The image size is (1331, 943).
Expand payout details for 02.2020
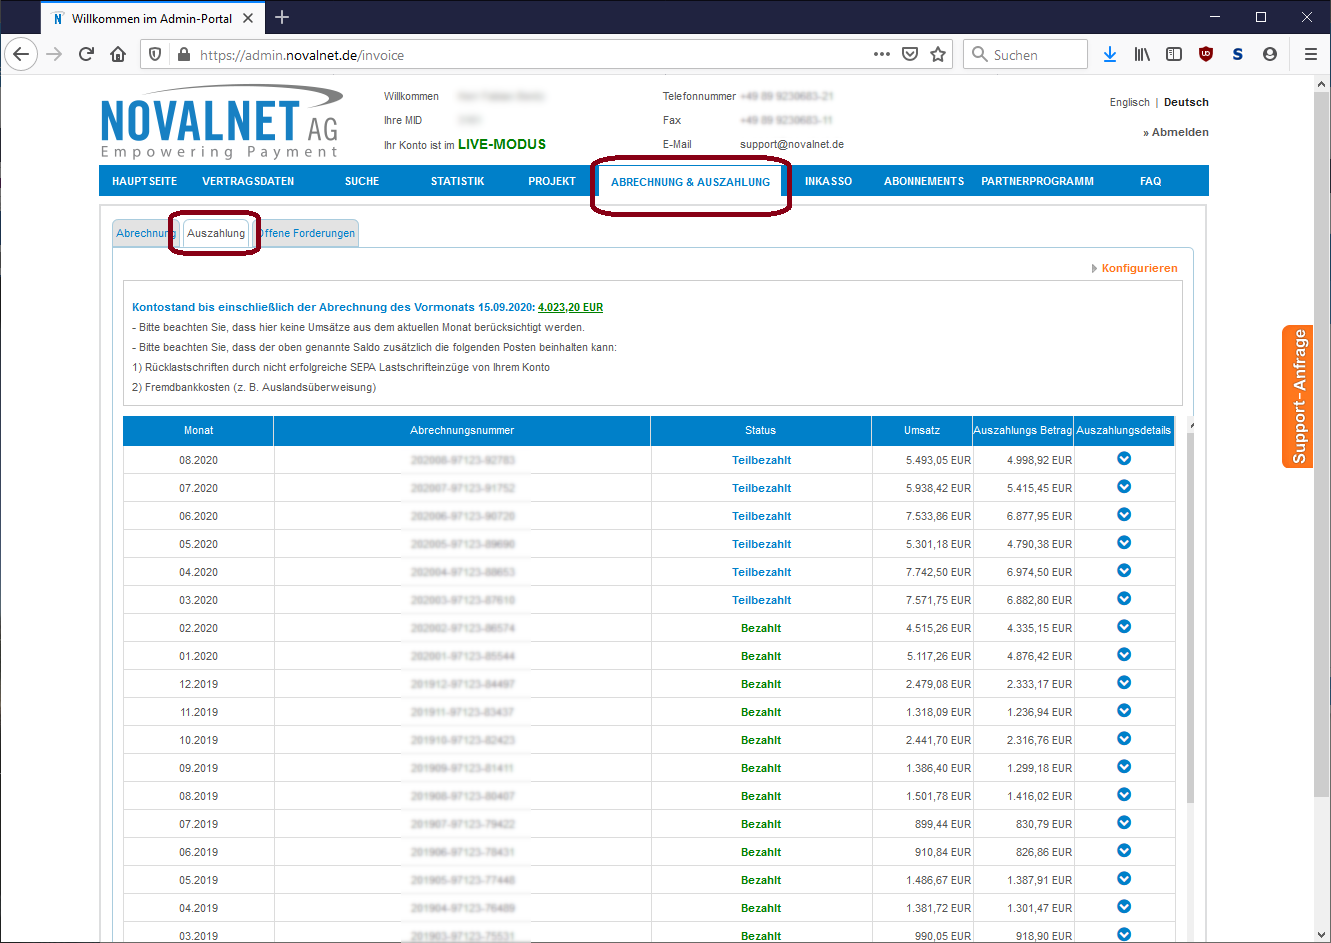(x=1124, y=627)
